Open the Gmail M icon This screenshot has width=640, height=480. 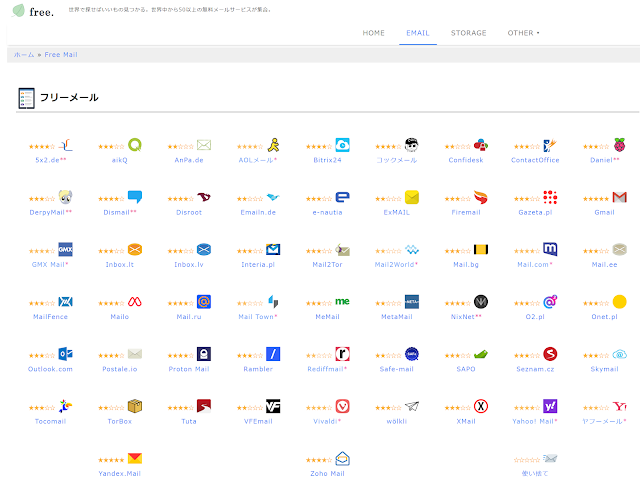coord(620,197)
